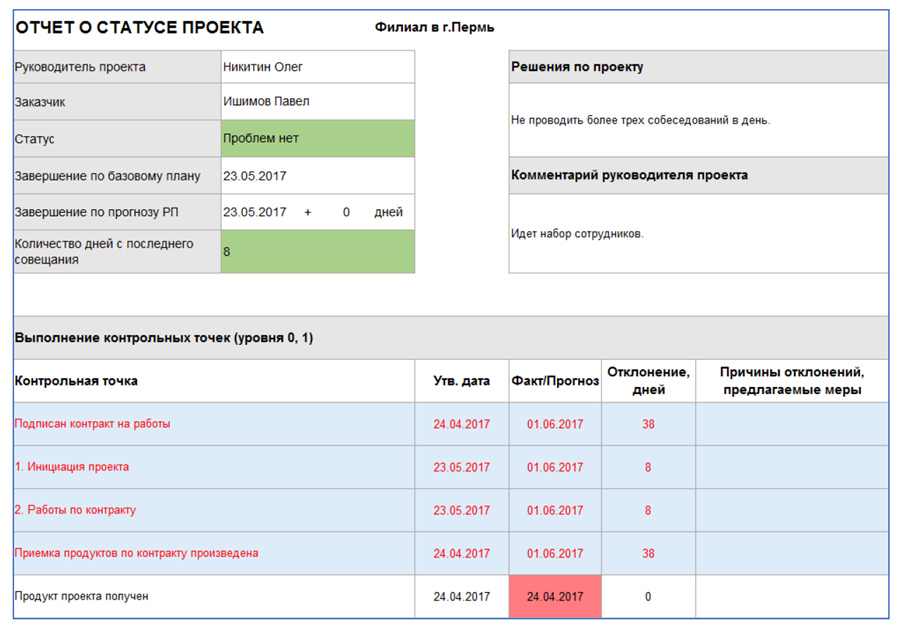The width and height of the screenshot is (903, 632).
Task: Select the "Филиал в г.Пермь" heading
Action: tap(434, 28)
